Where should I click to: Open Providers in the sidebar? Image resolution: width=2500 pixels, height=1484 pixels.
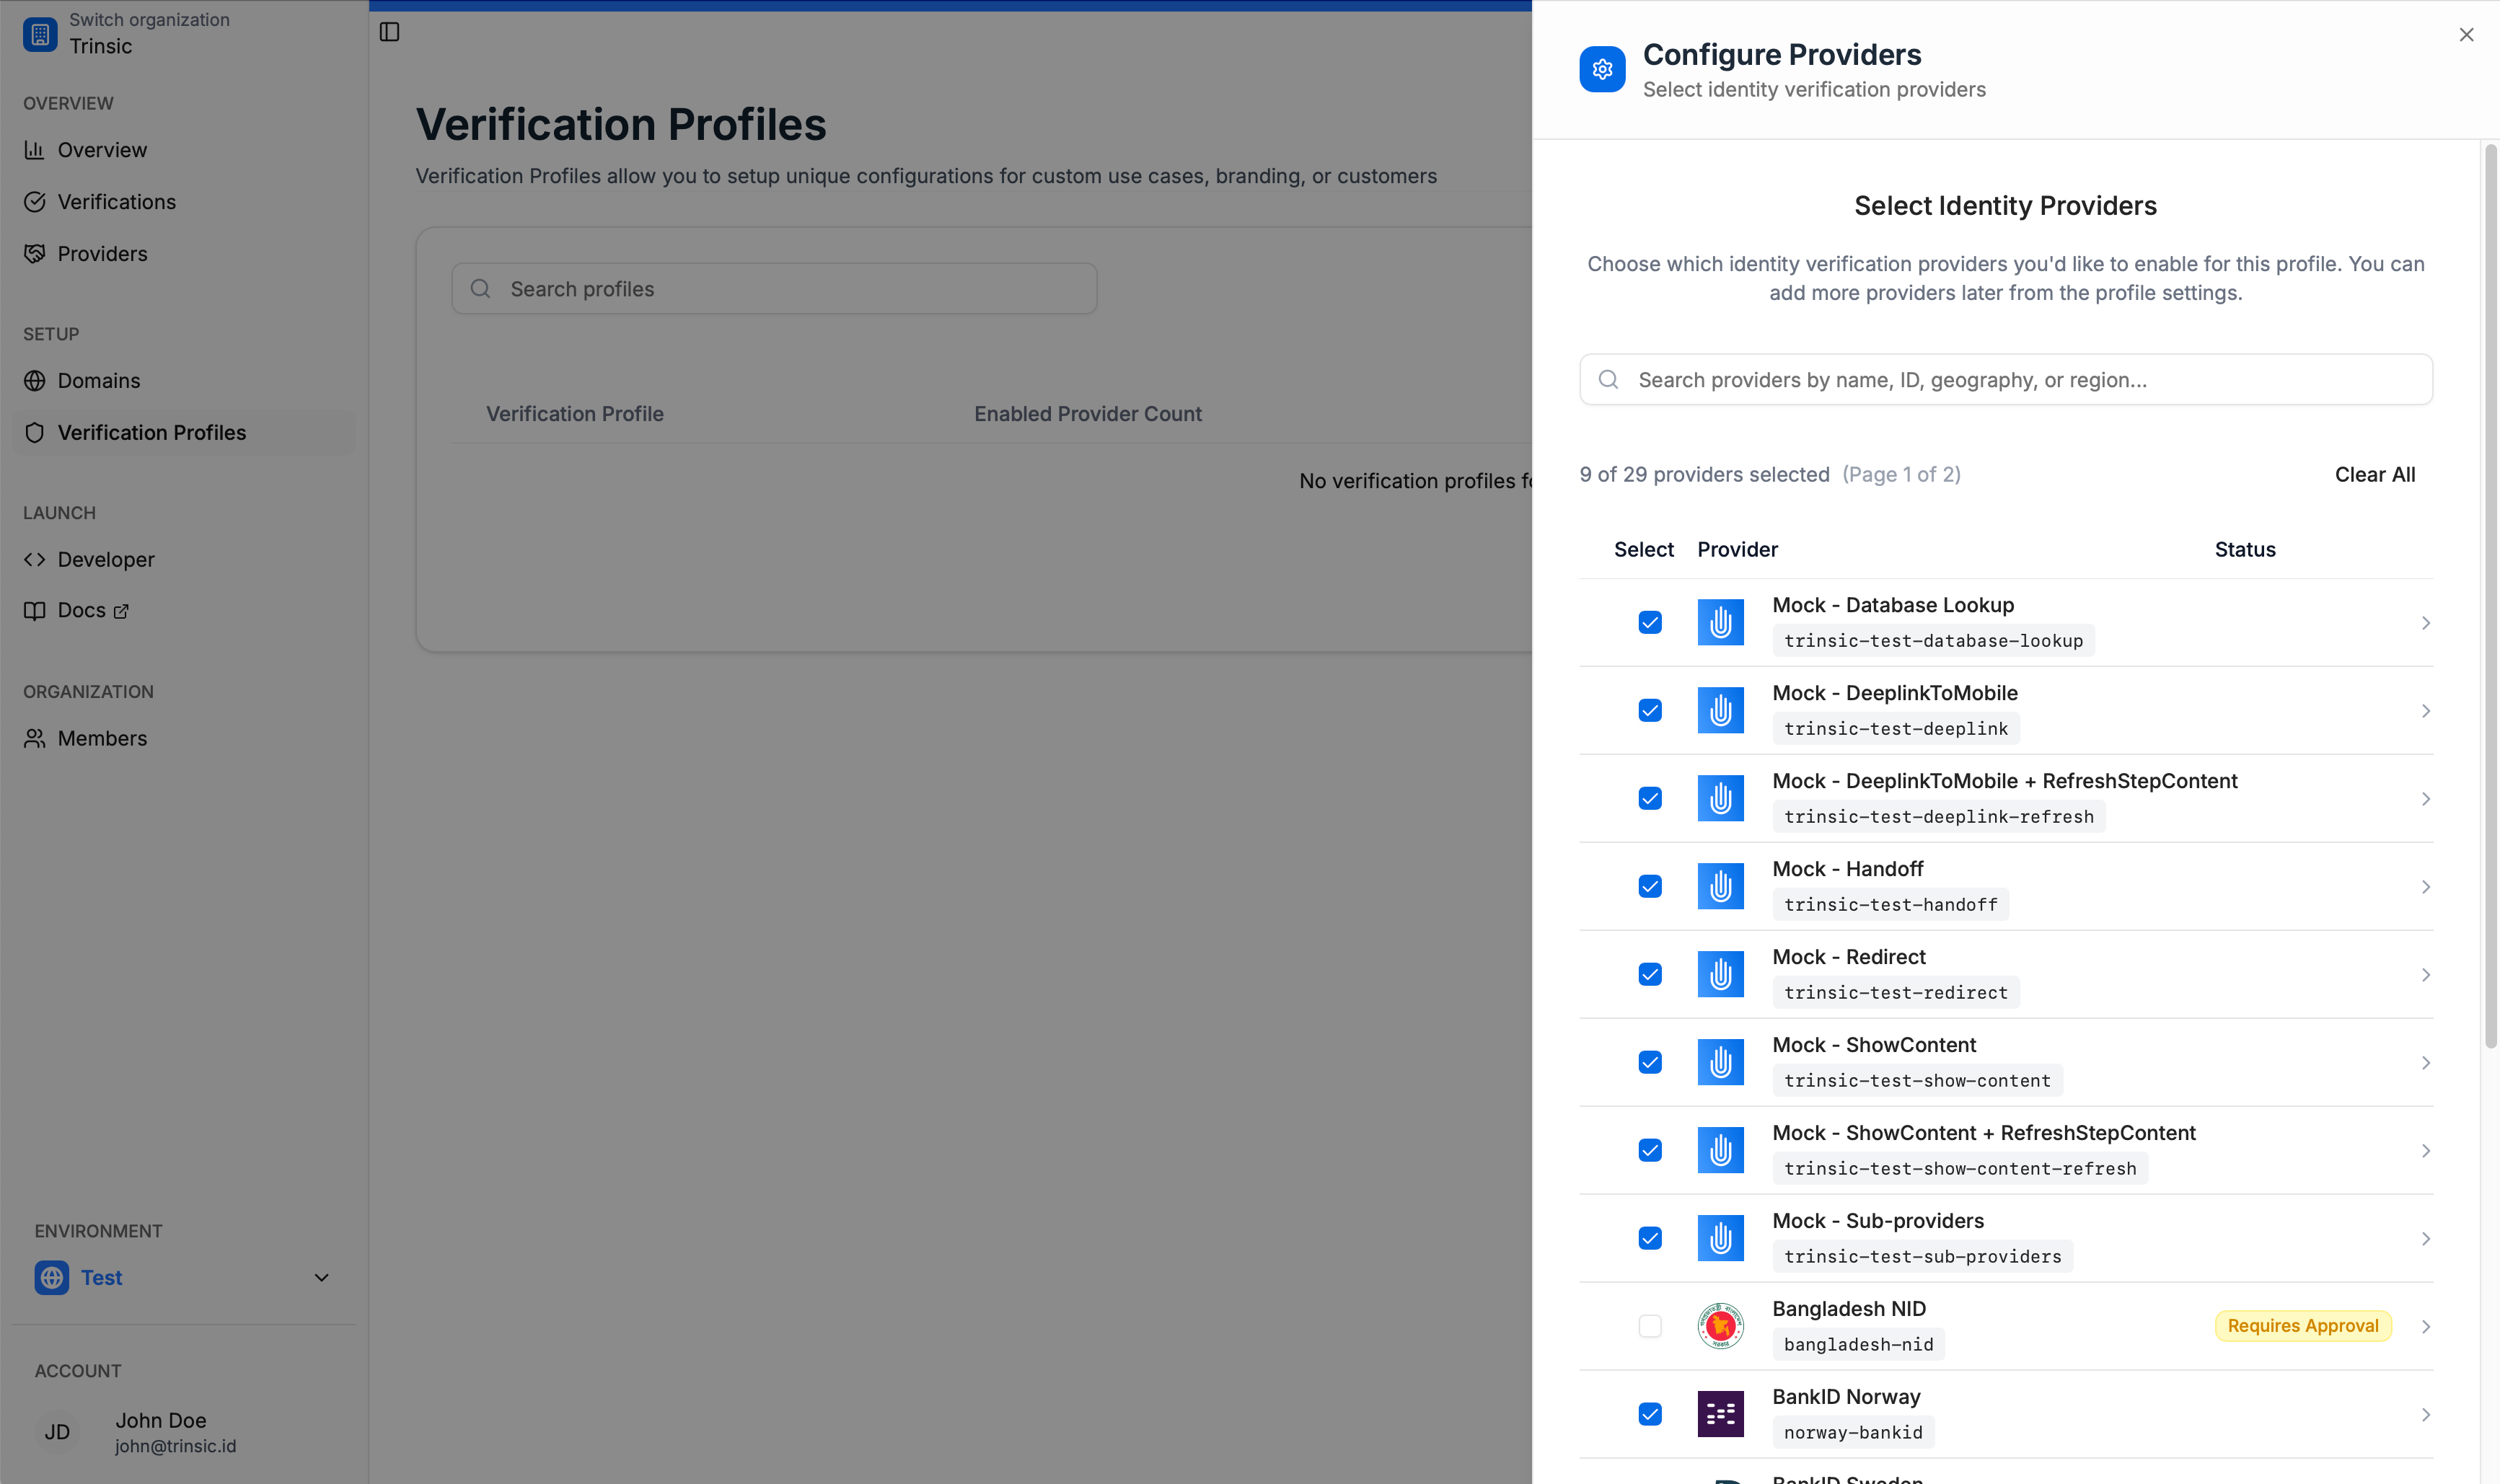(x=102, y=254)
